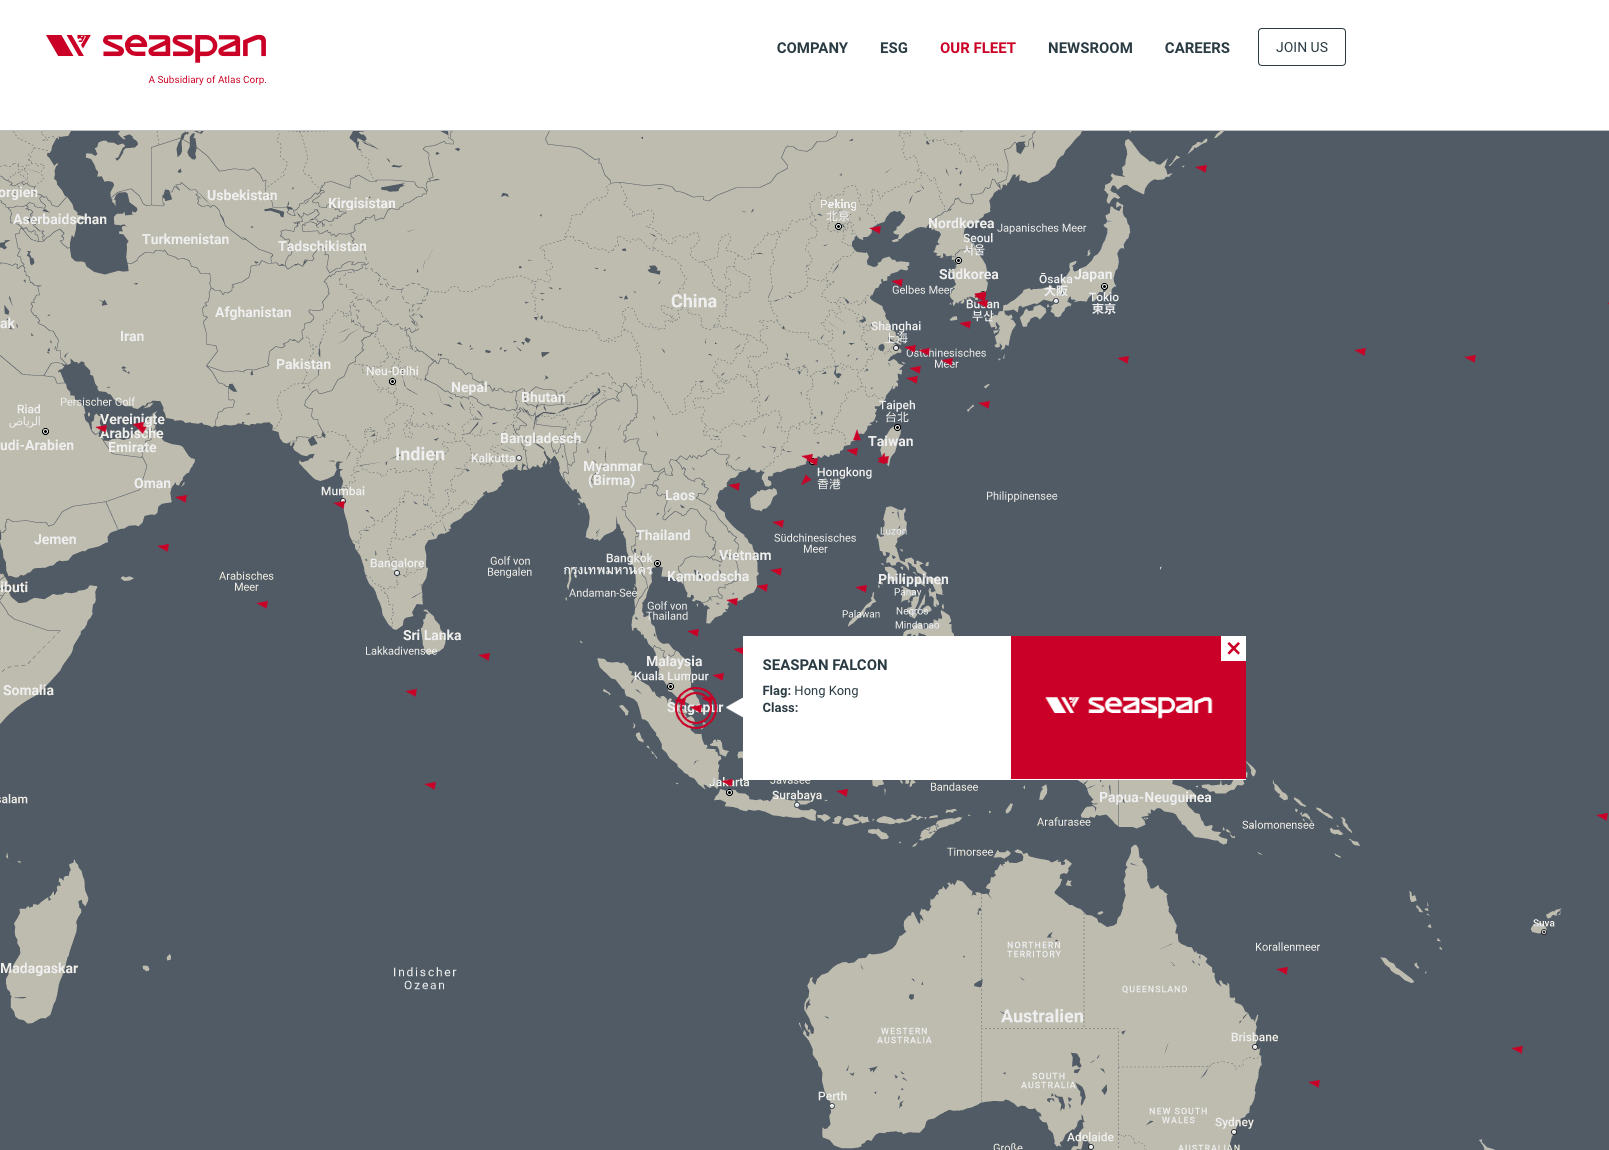The width and height of the screenshot is (1609, 1150).
Task: Open the Company menu
Action: 811,48
